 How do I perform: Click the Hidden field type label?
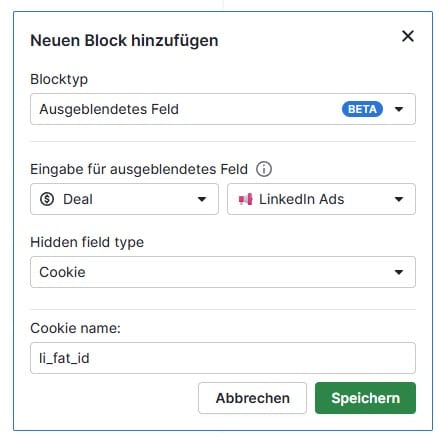(x=87, y=242)
